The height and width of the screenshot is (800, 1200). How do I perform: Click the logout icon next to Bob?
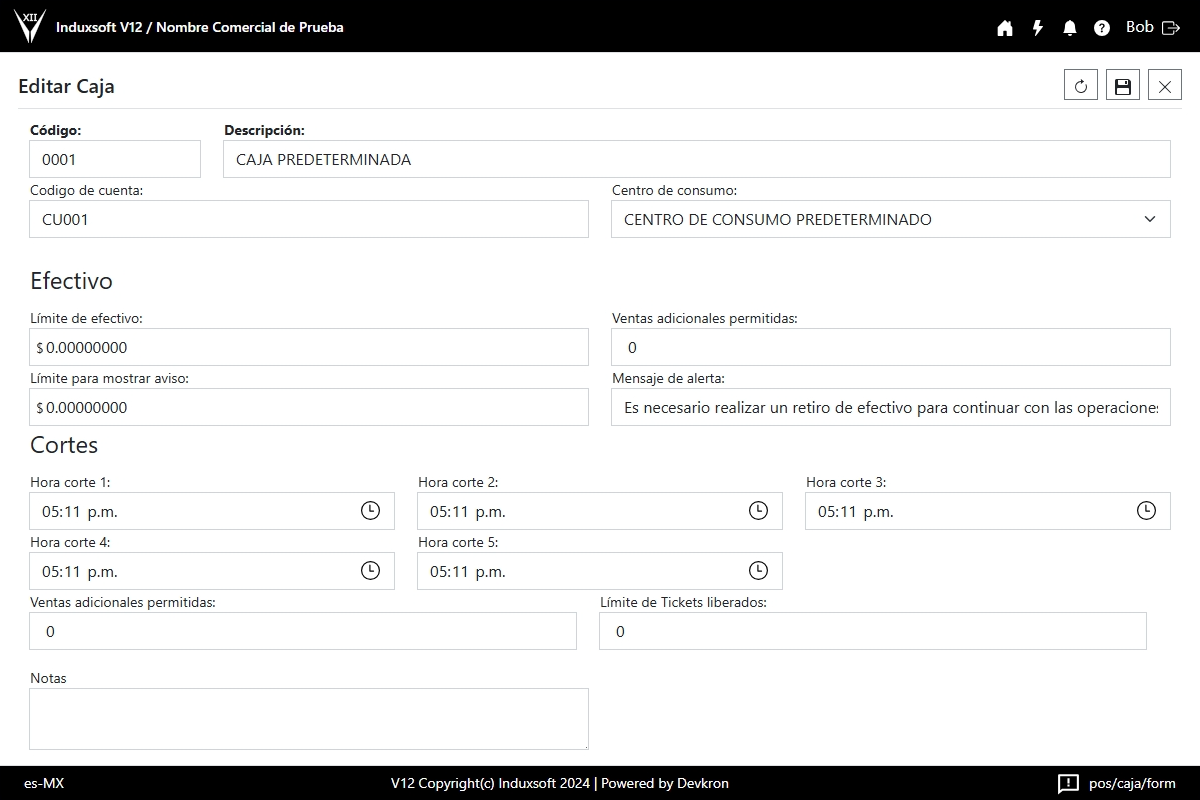(1171, 28)
